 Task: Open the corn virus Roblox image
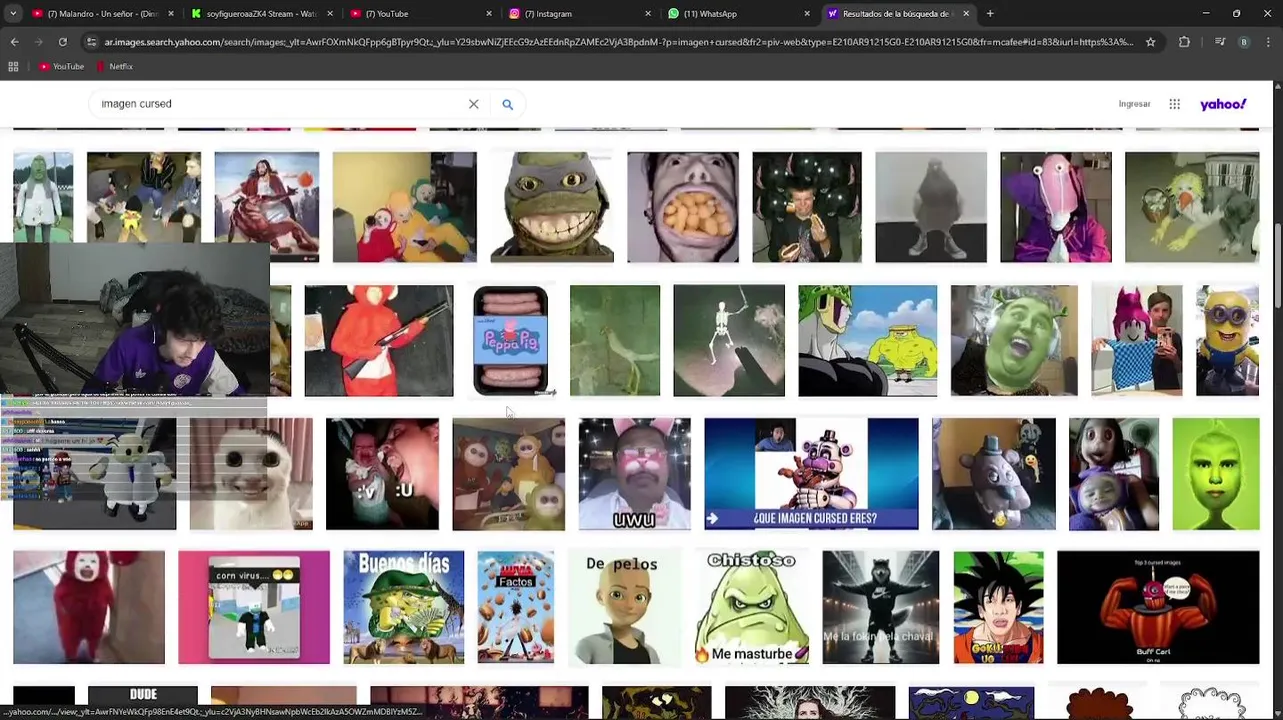254,607
